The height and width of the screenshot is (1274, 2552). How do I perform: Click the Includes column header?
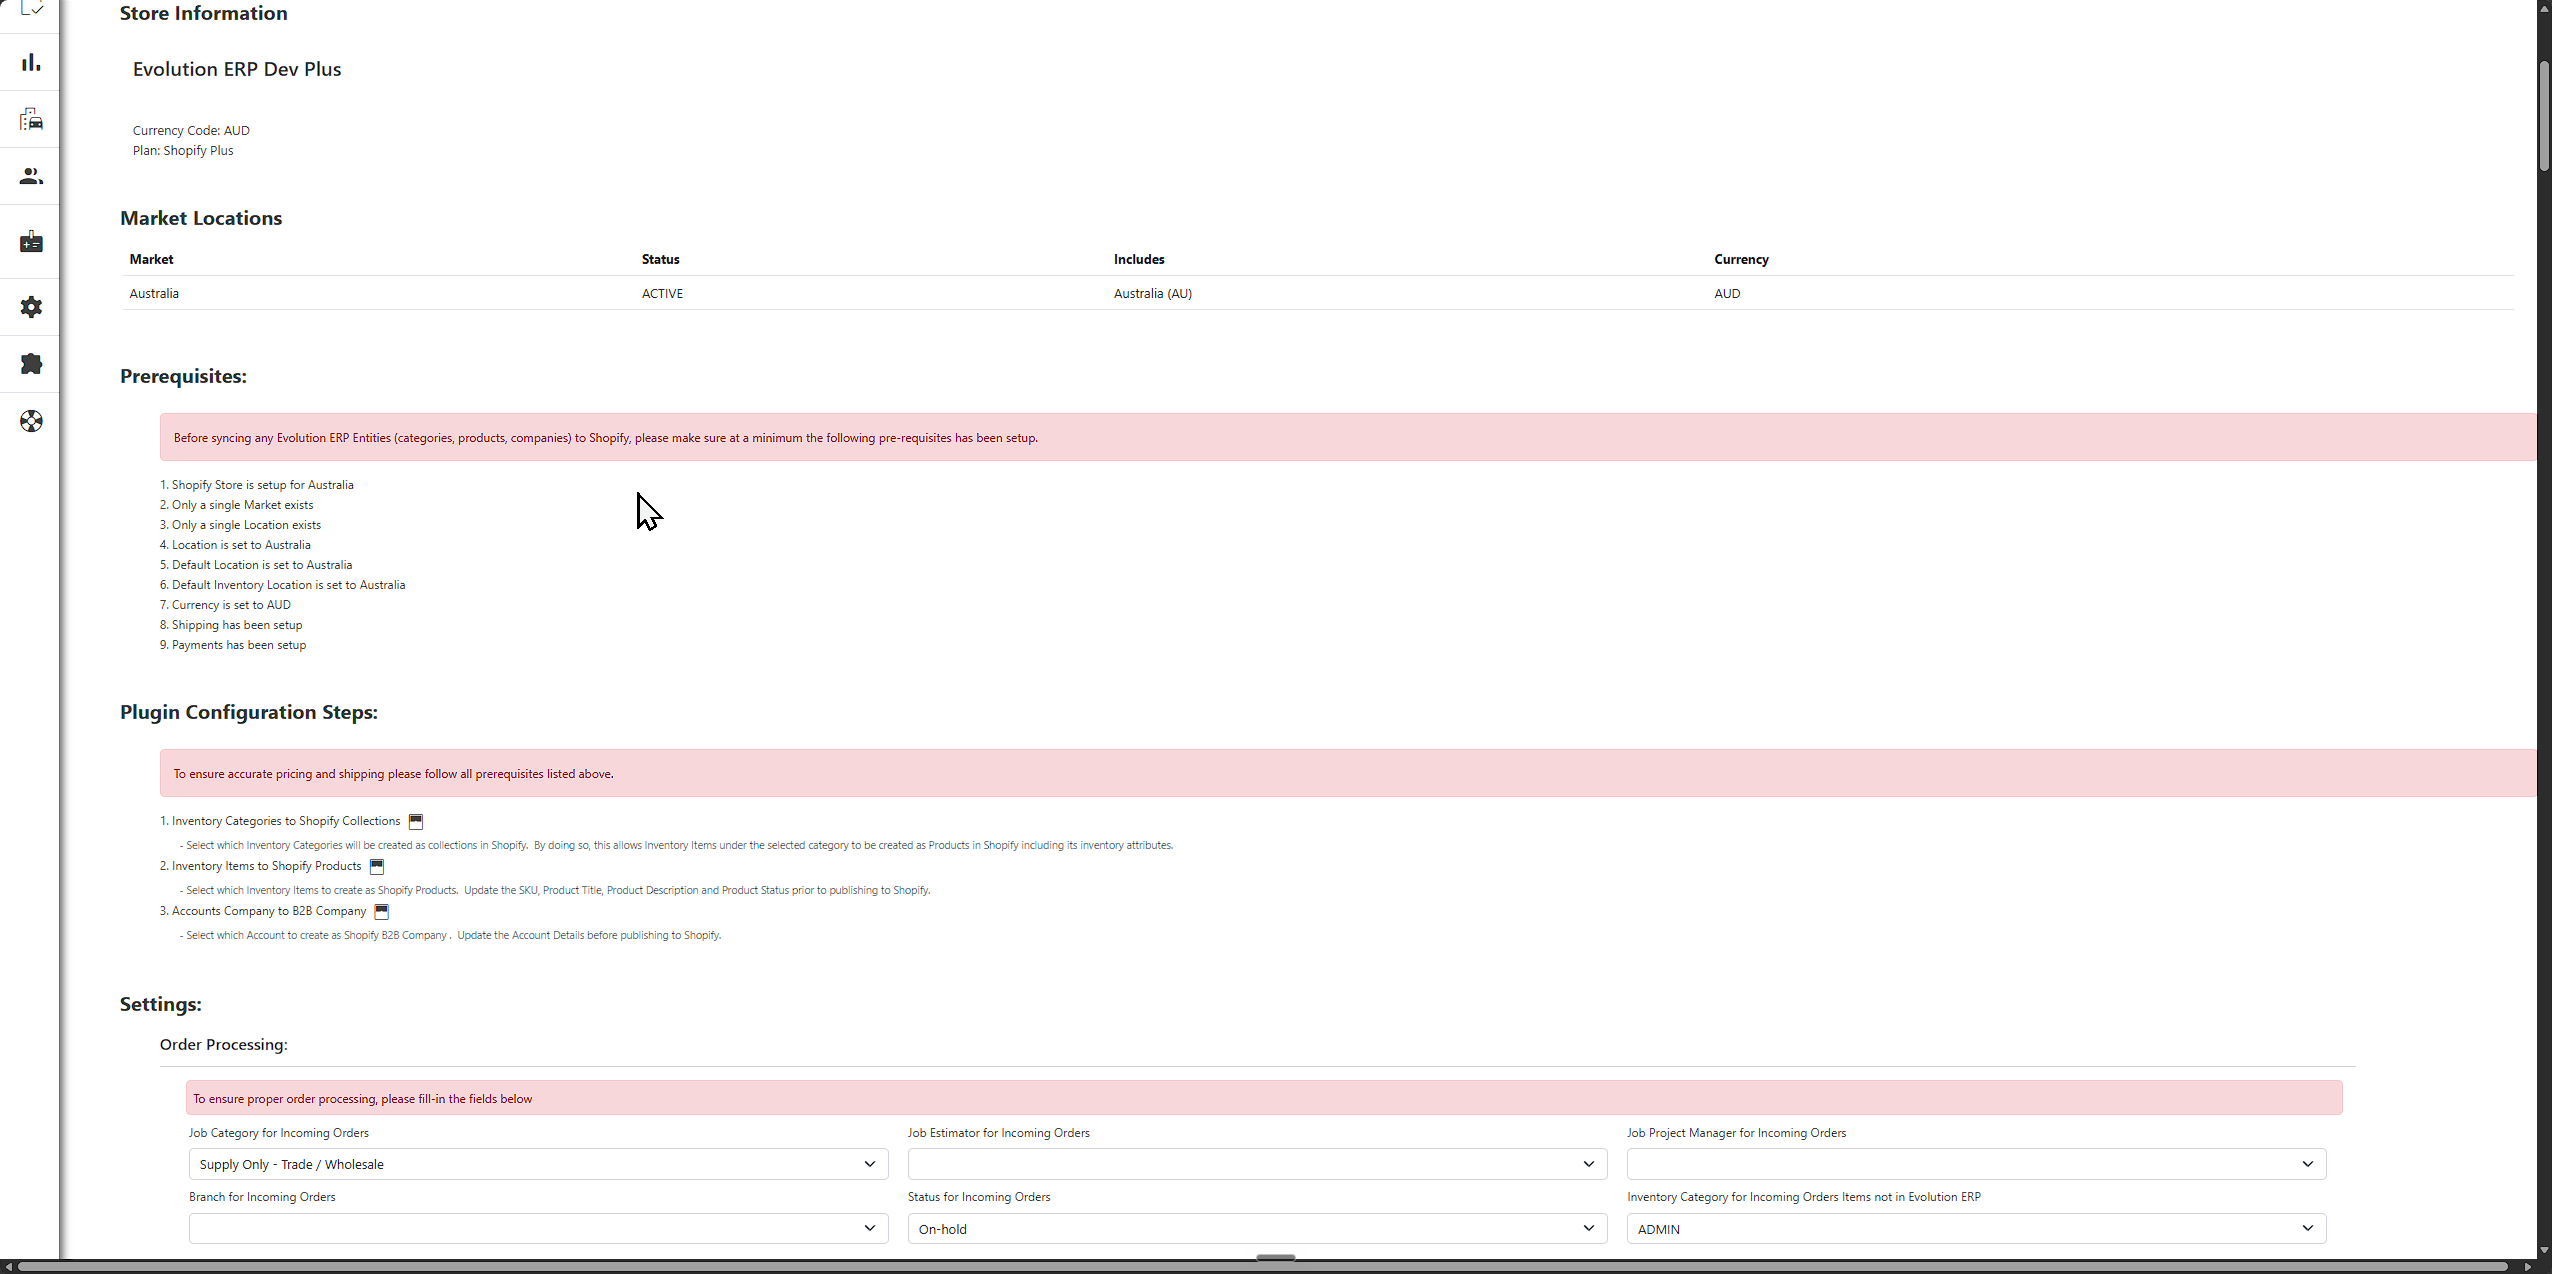(1139, 259)
